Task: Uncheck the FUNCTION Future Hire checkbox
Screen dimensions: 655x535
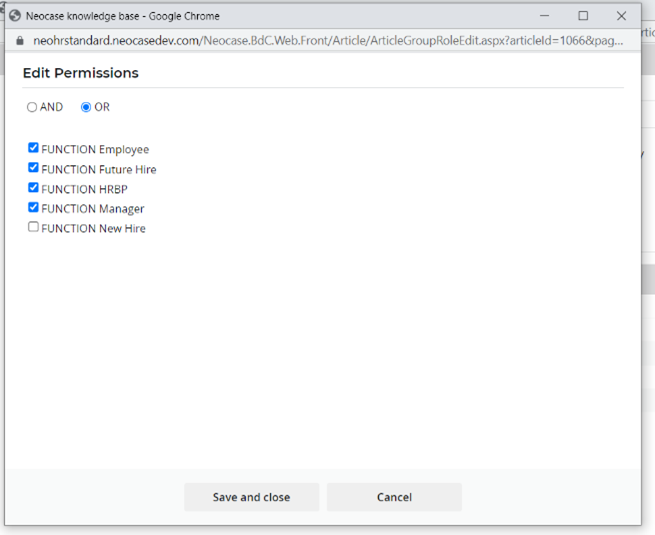Action: pyautogui.click(x=34, y=168)
